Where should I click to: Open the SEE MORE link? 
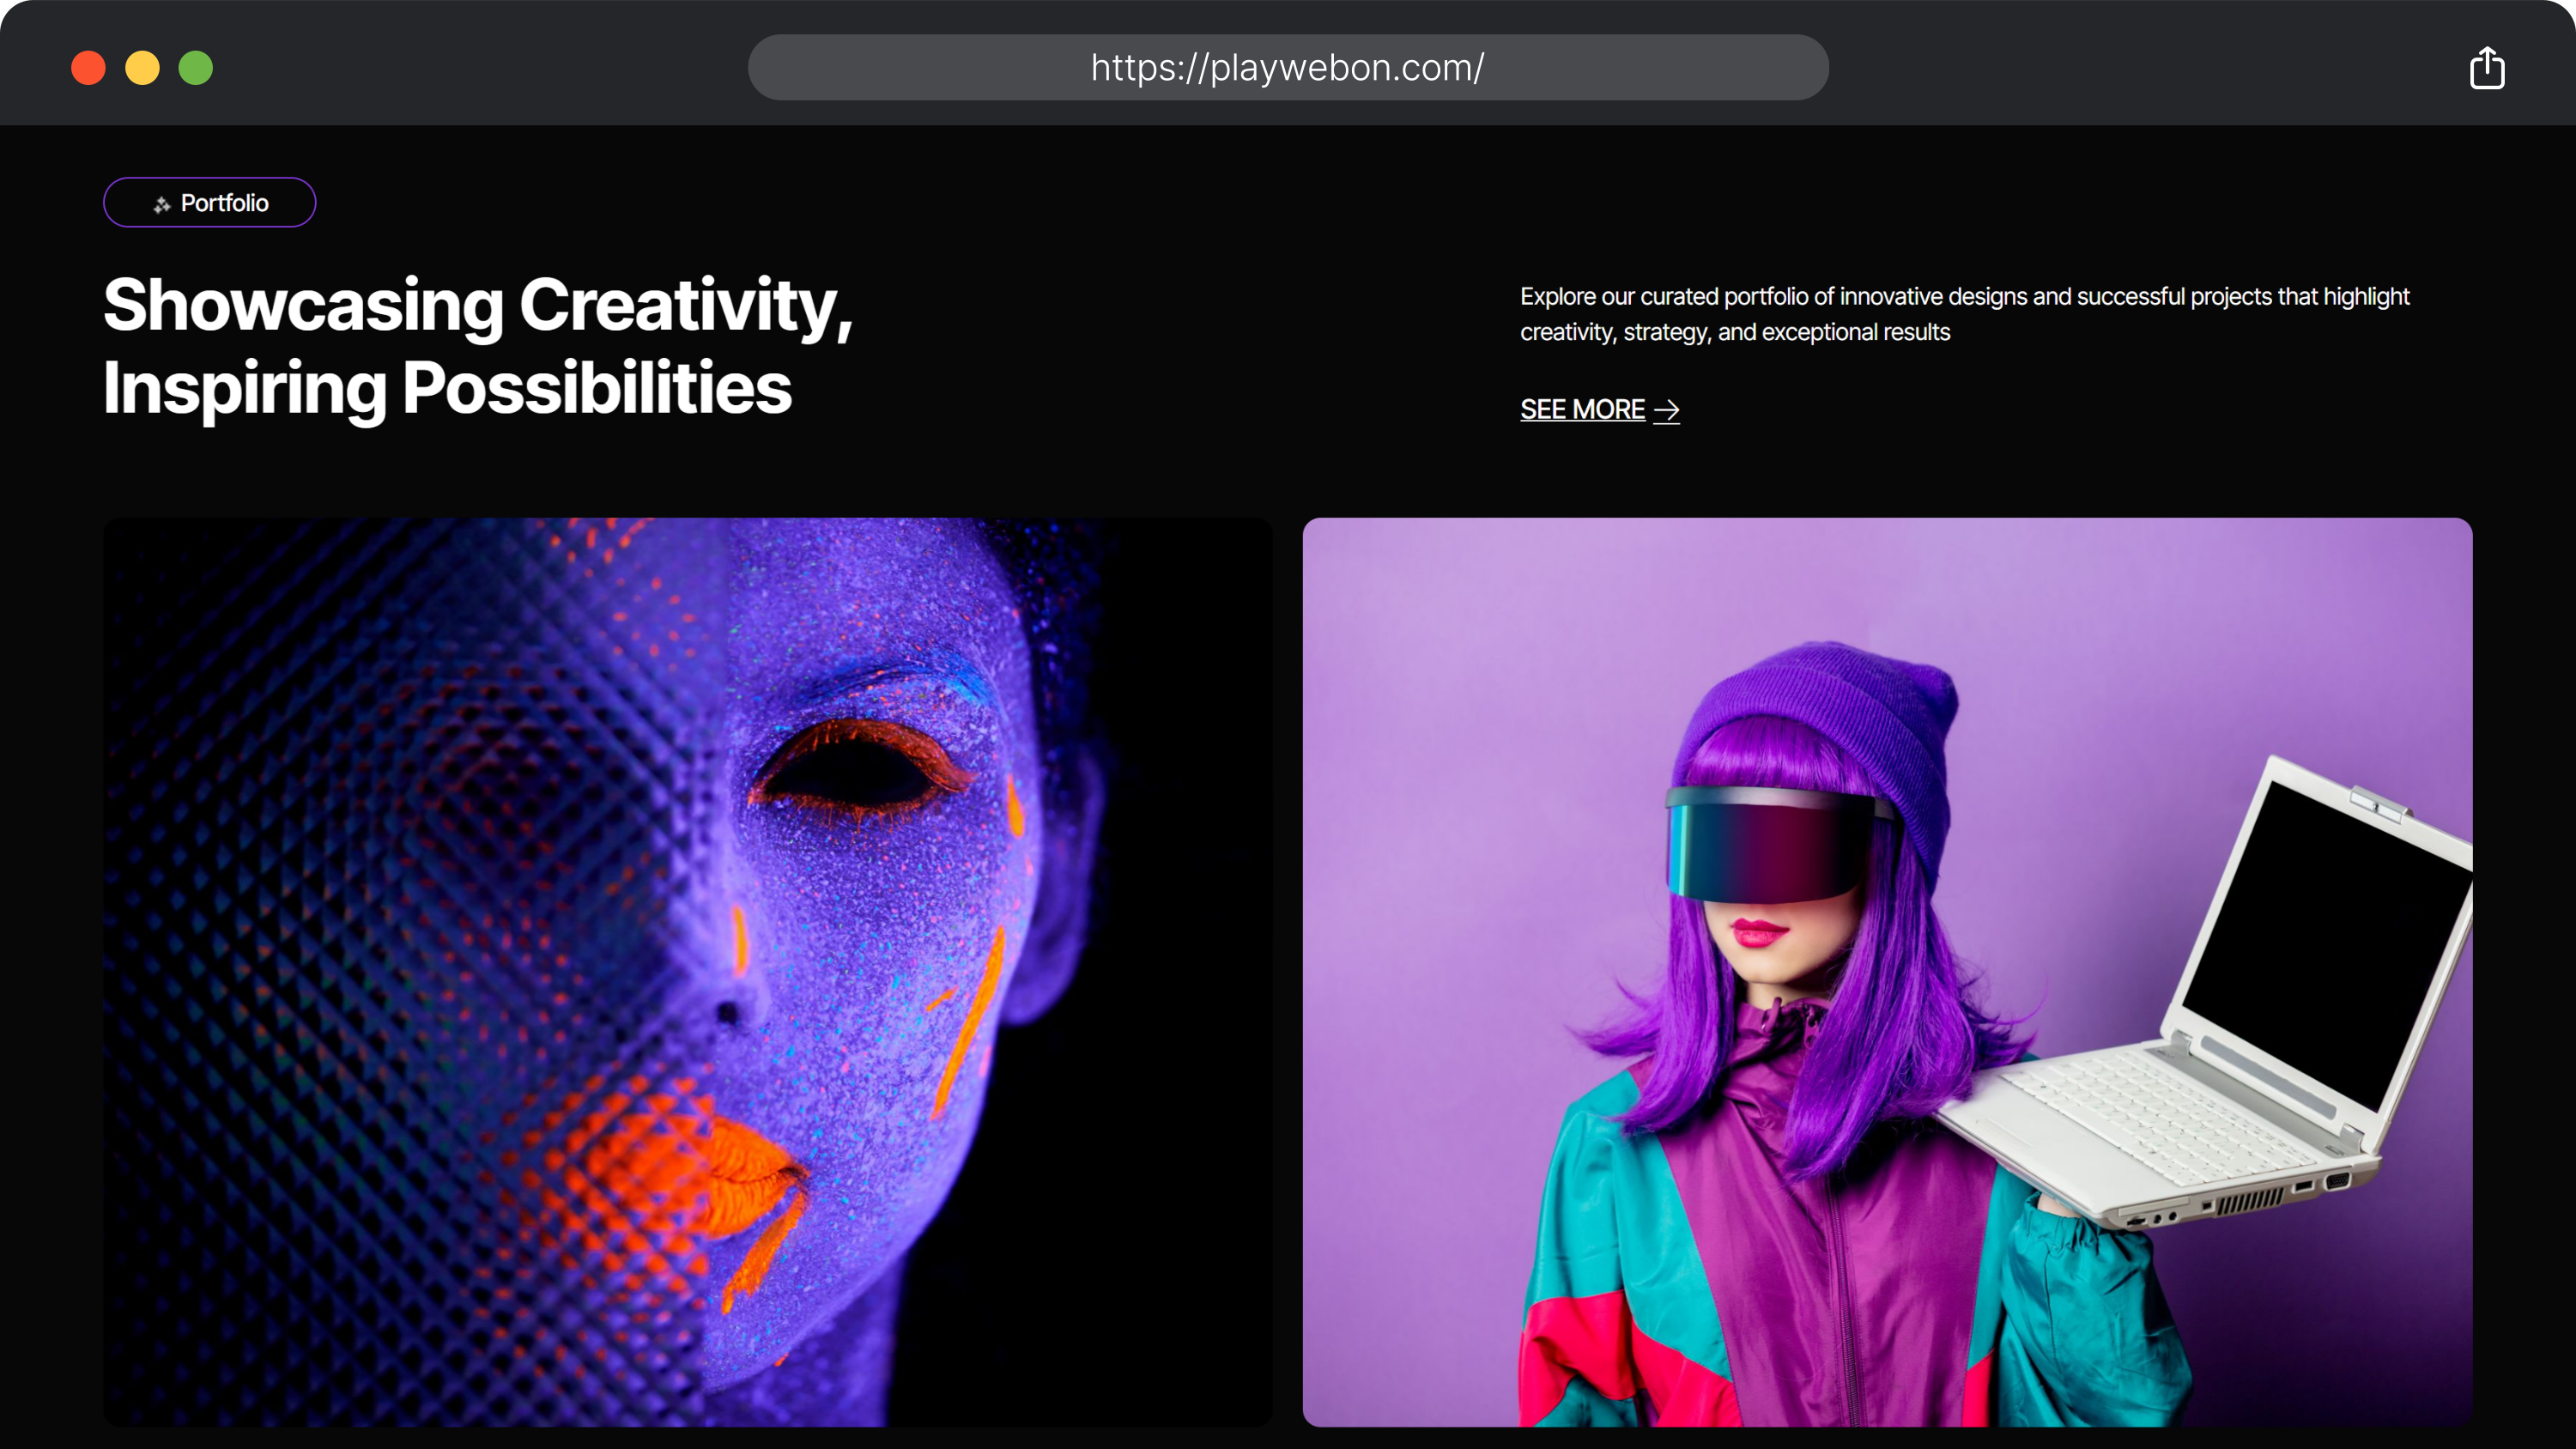click(1582, 410)
